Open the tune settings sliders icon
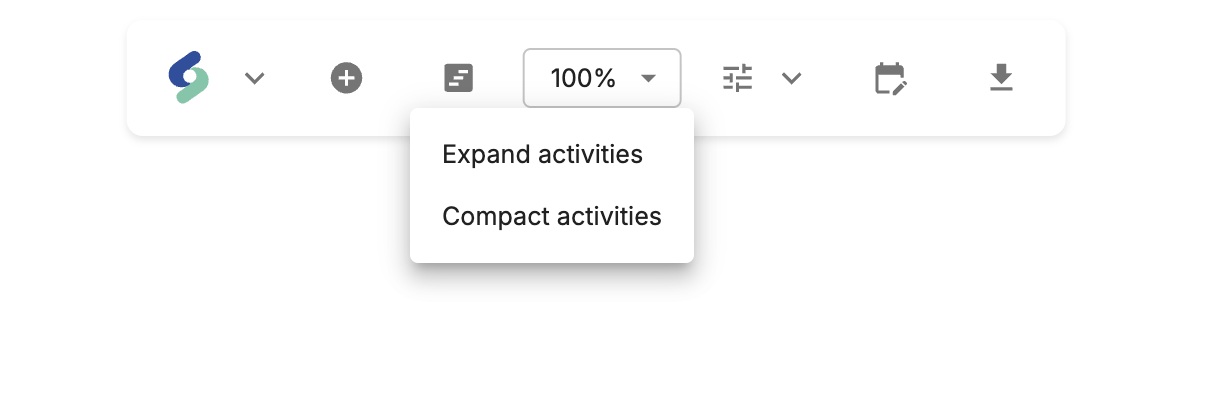 coord(737,77)
